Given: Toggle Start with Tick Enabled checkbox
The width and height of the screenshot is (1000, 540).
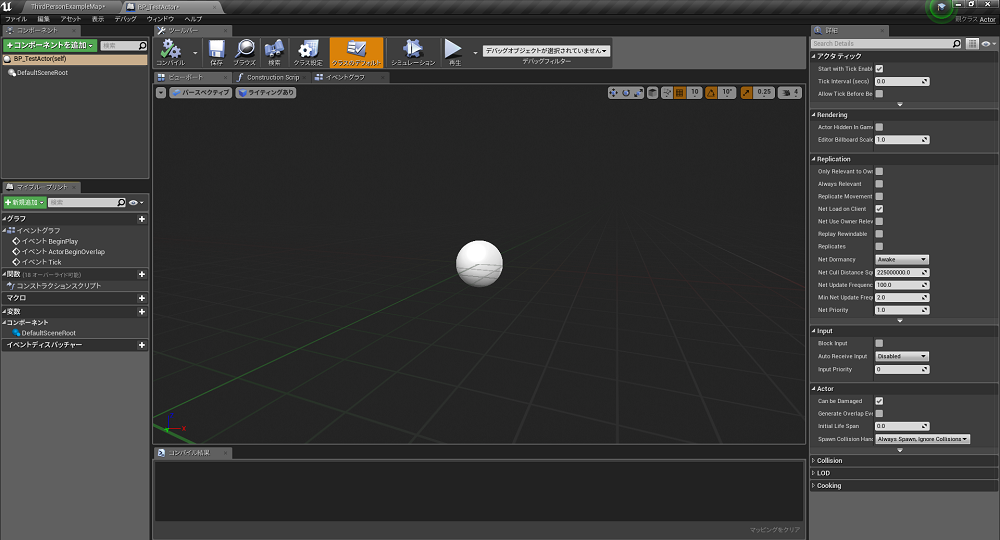Looking at the screenshot, I should point(879,69).
